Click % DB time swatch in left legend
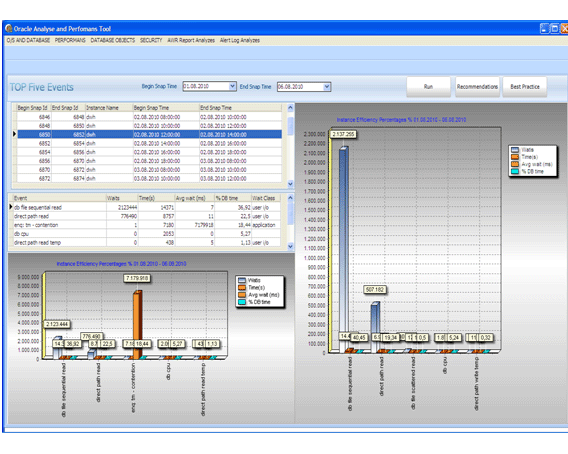 tap(242, 302)
